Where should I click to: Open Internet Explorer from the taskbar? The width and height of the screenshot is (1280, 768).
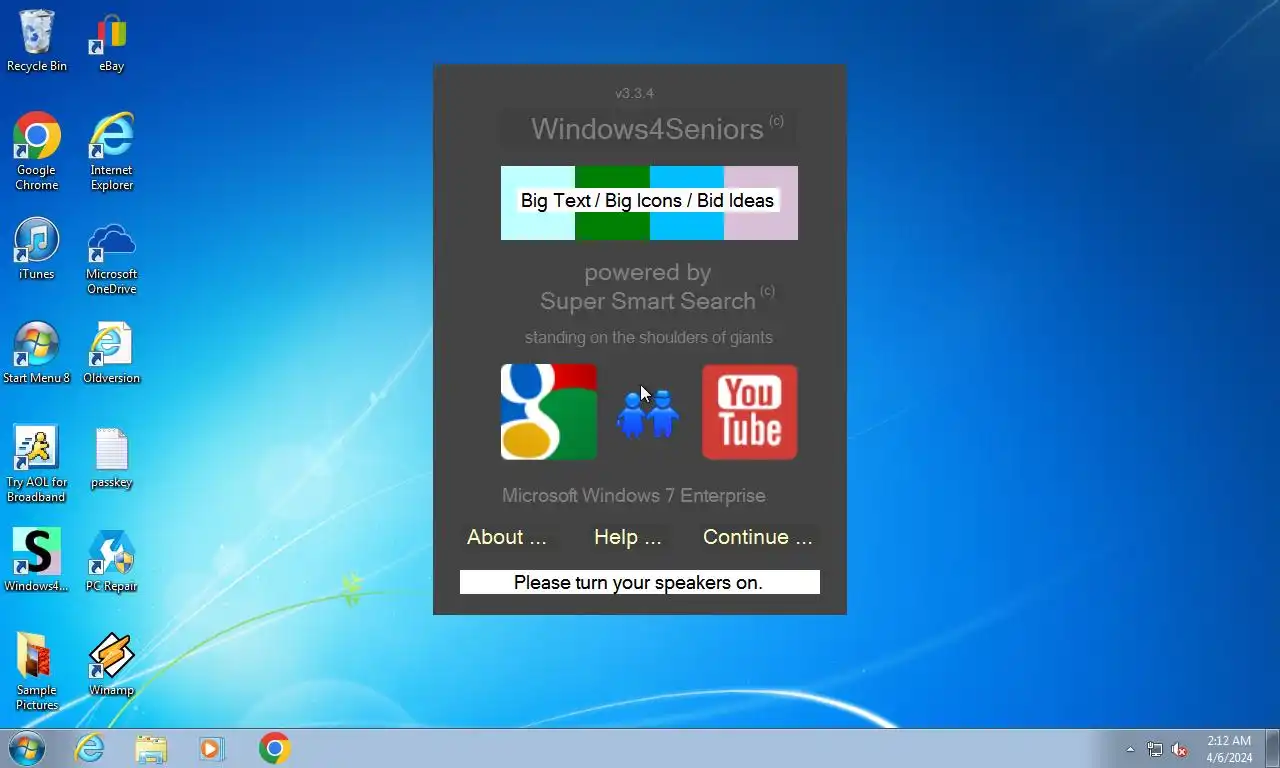(90, 748)
